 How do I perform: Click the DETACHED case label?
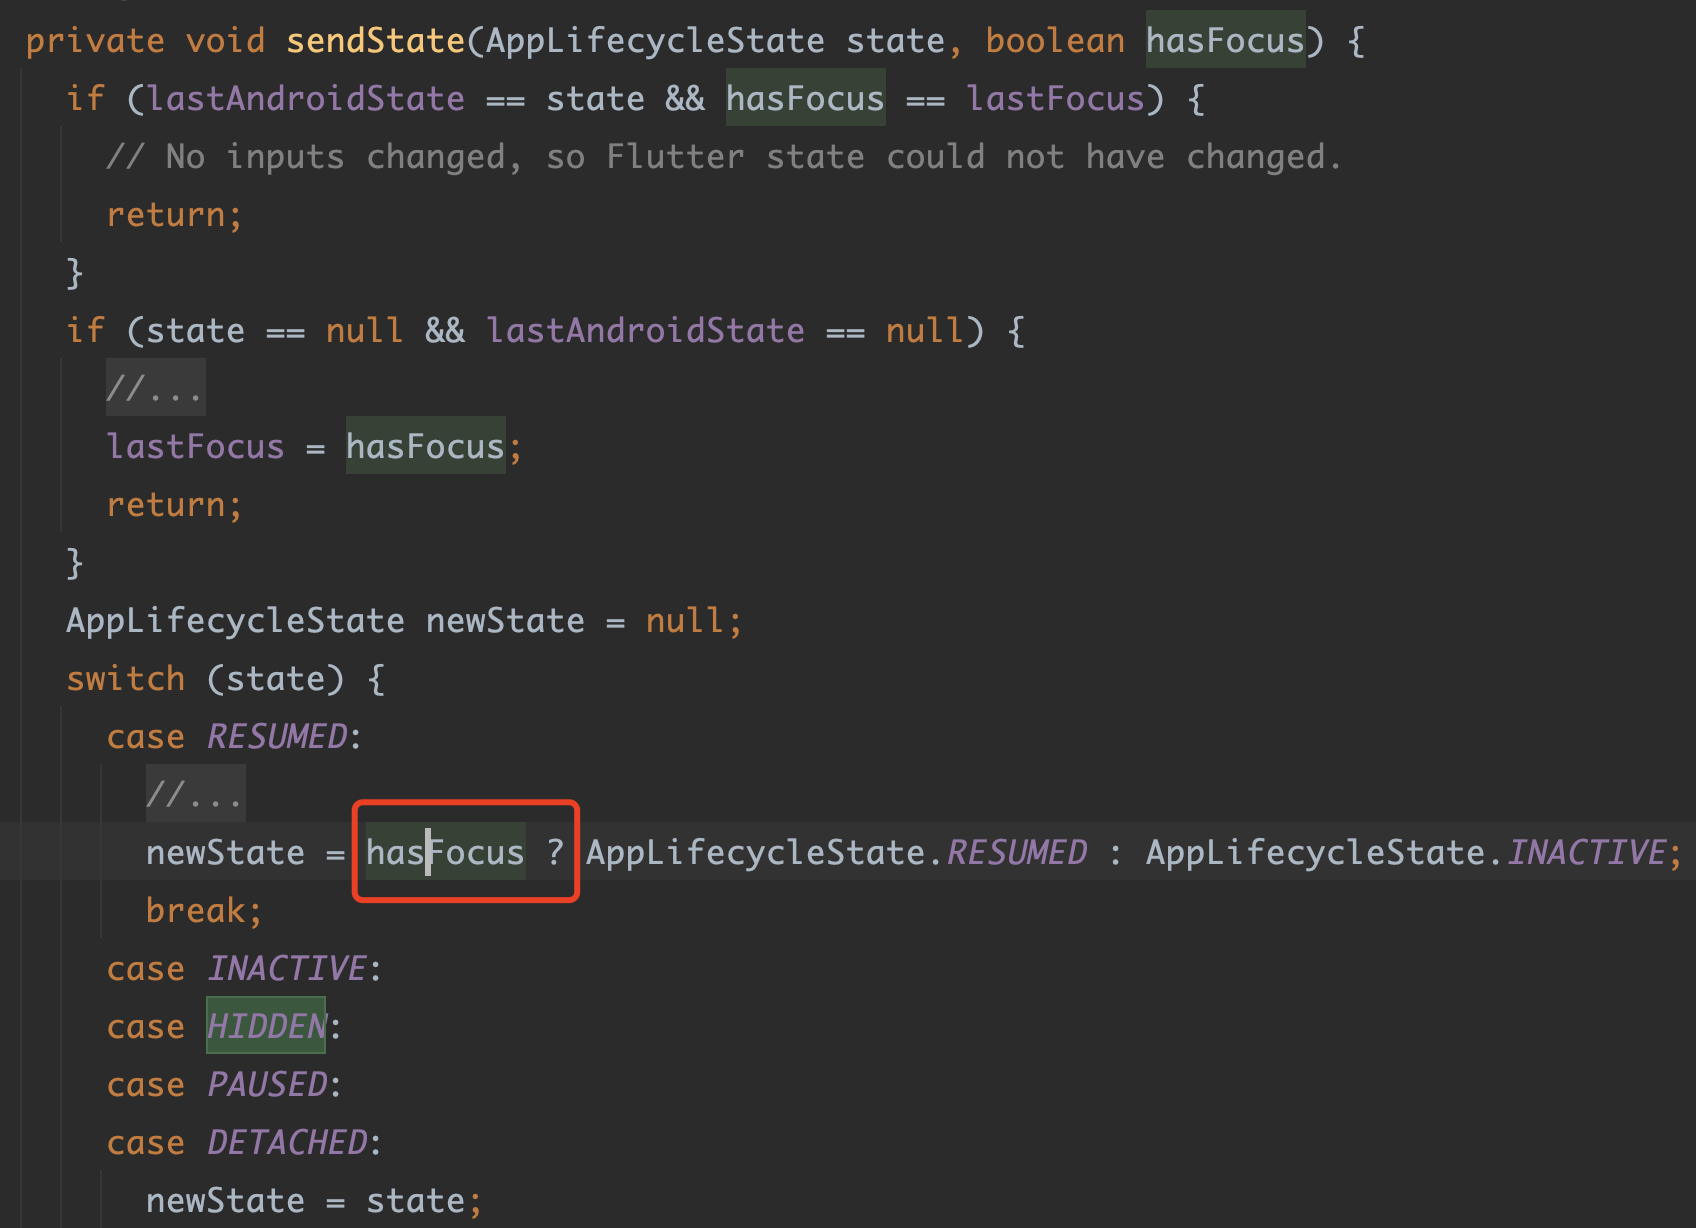[x=287, y=1143]
